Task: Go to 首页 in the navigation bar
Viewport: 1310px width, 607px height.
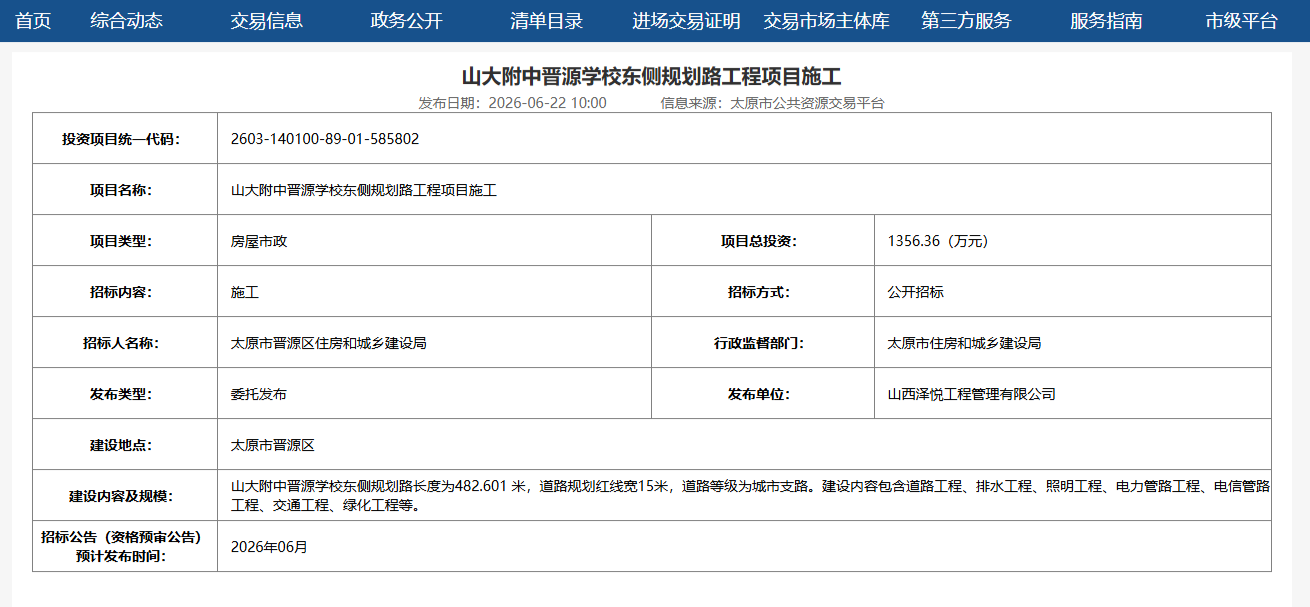Action: pyautogui.click(x=33, y=21)
